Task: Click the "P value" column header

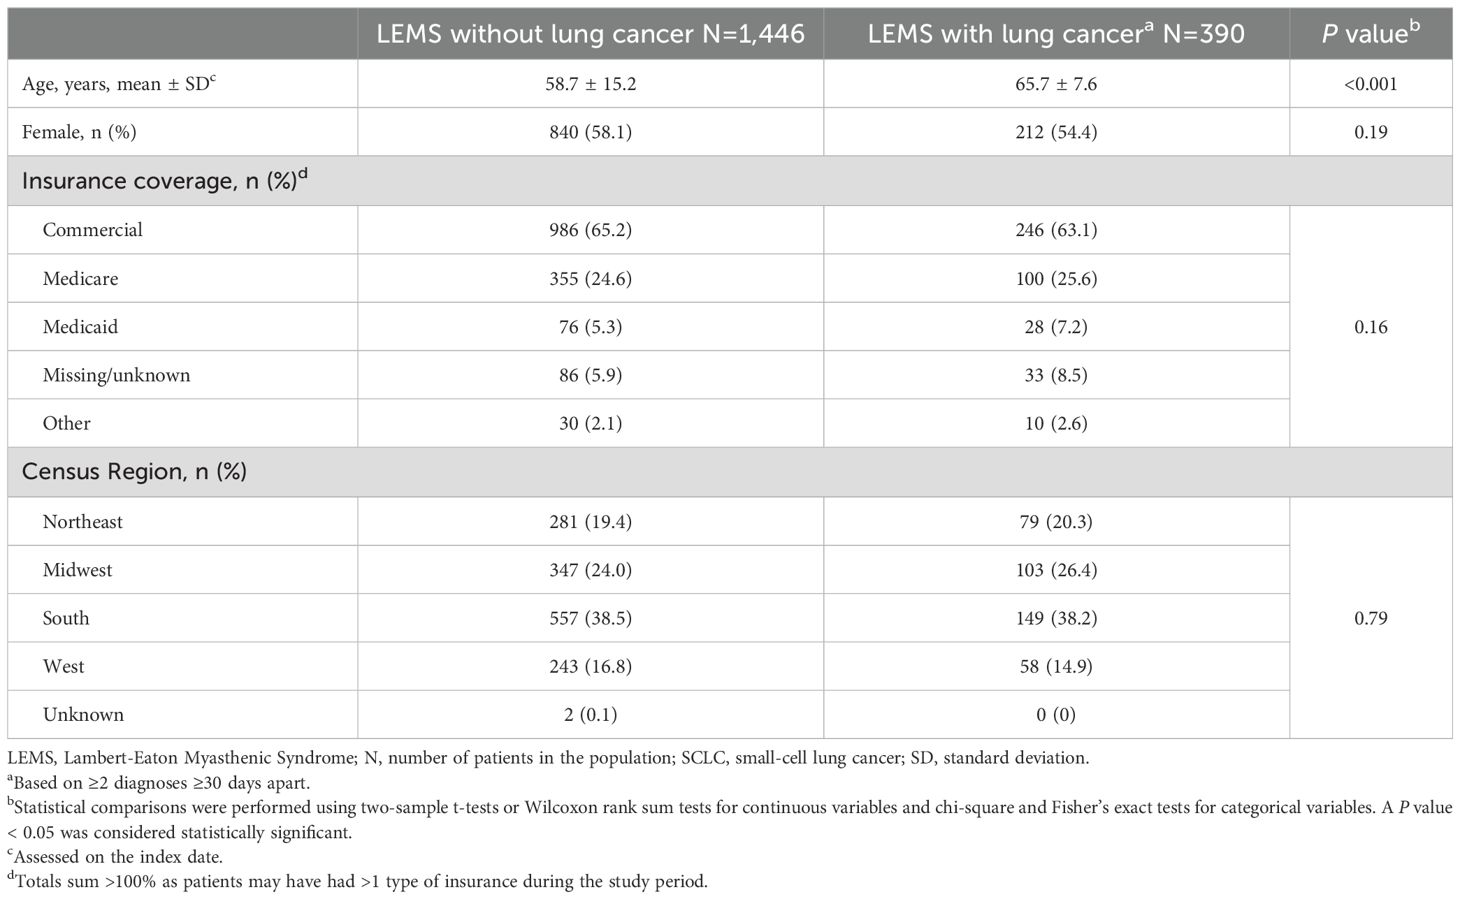Action: coord(1370,34)
